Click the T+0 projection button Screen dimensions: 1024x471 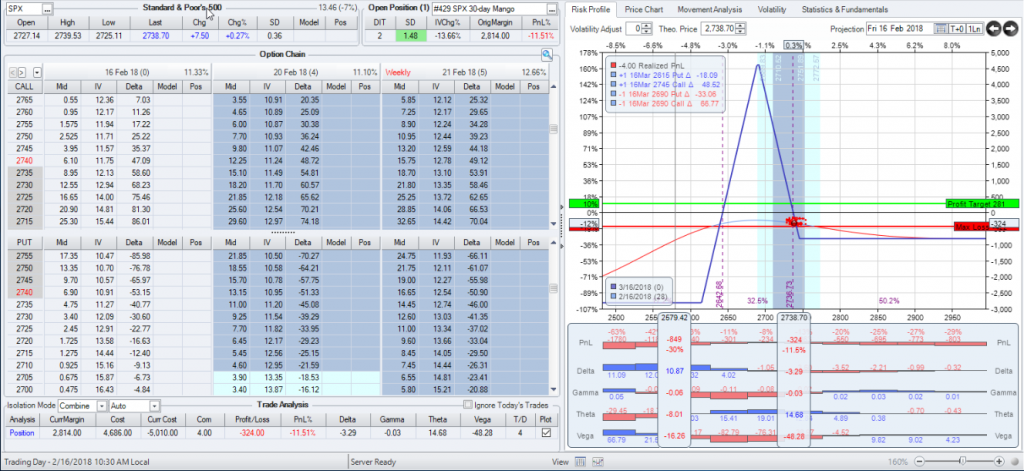tap(956, 29)
